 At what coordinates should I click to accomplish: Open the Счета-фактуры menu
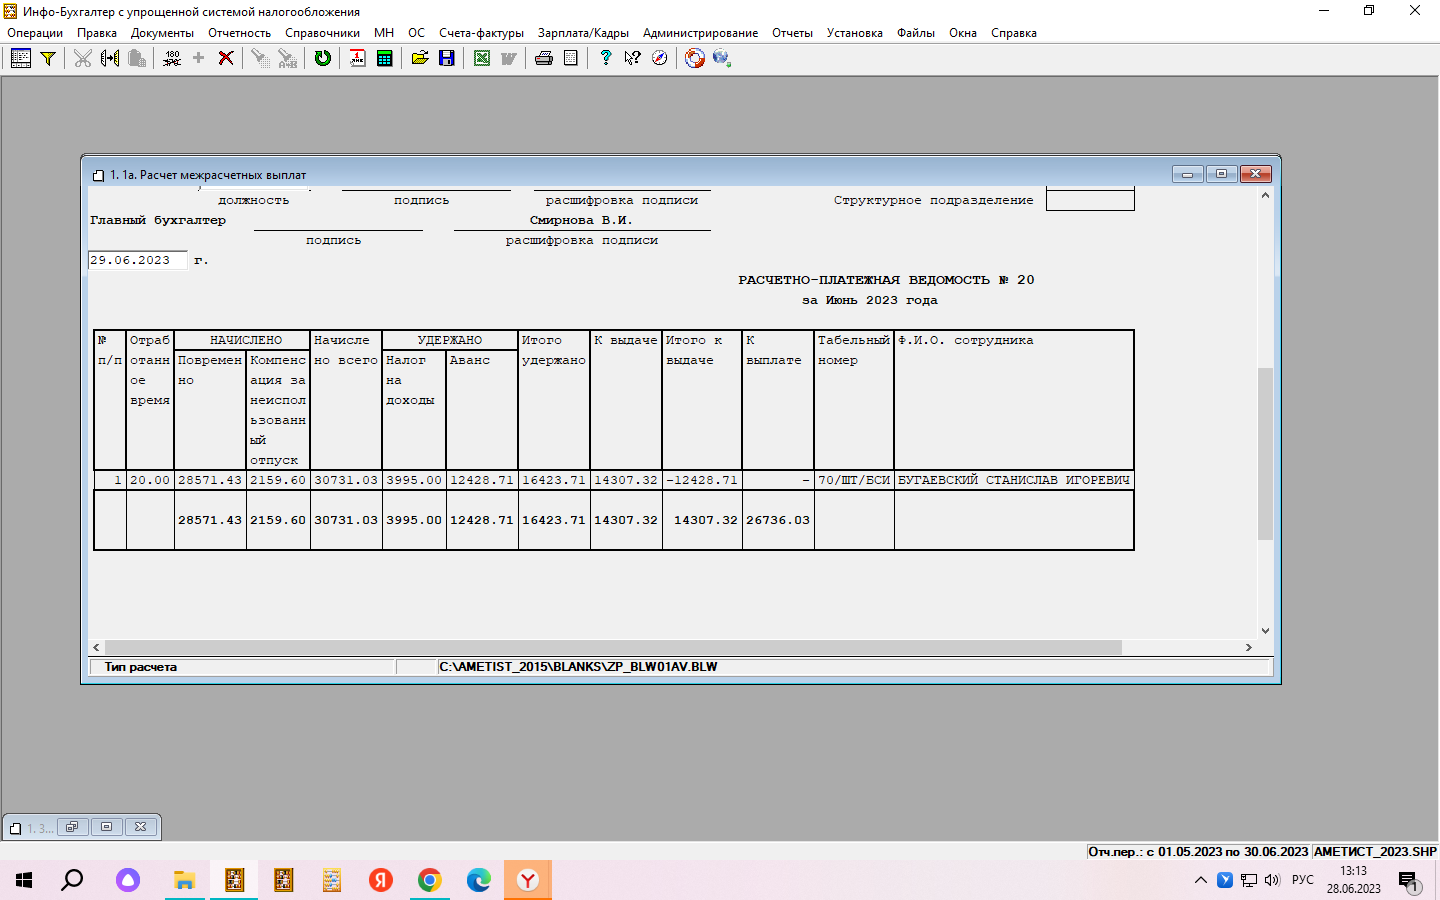(x=481, y=33)
